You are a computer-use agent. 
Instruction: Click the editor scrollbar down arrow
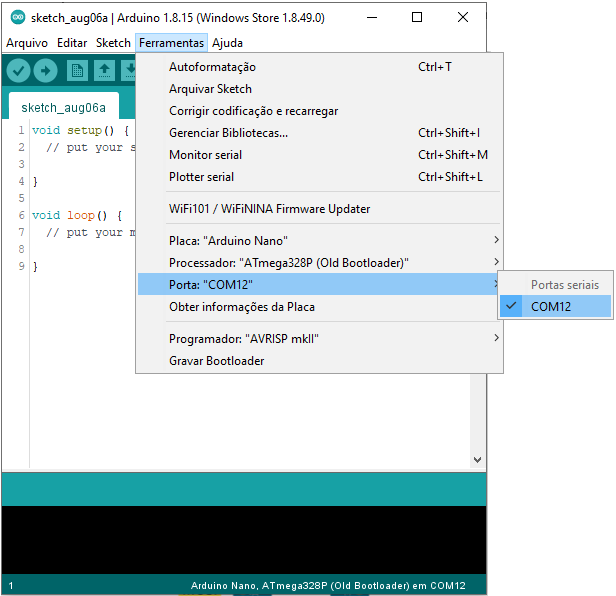tap(477, 459)
